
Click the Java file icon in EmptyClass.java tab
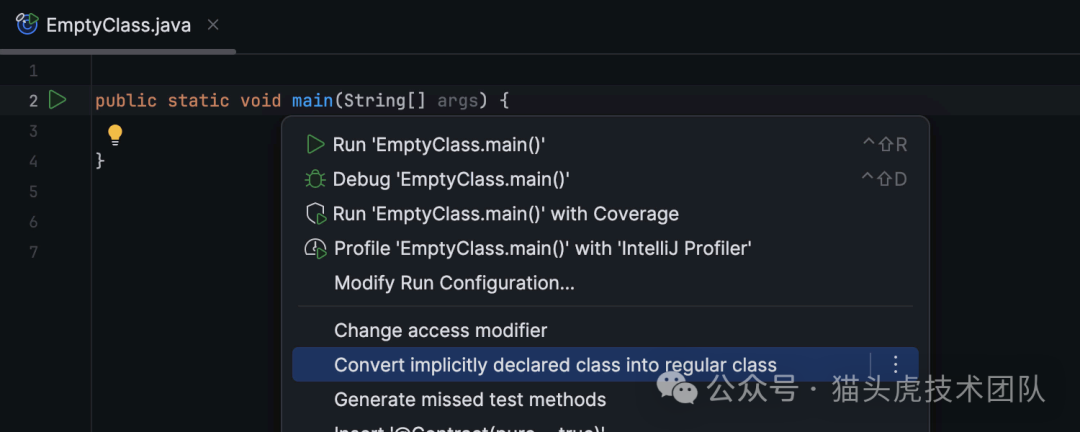[x=27, y=25]
